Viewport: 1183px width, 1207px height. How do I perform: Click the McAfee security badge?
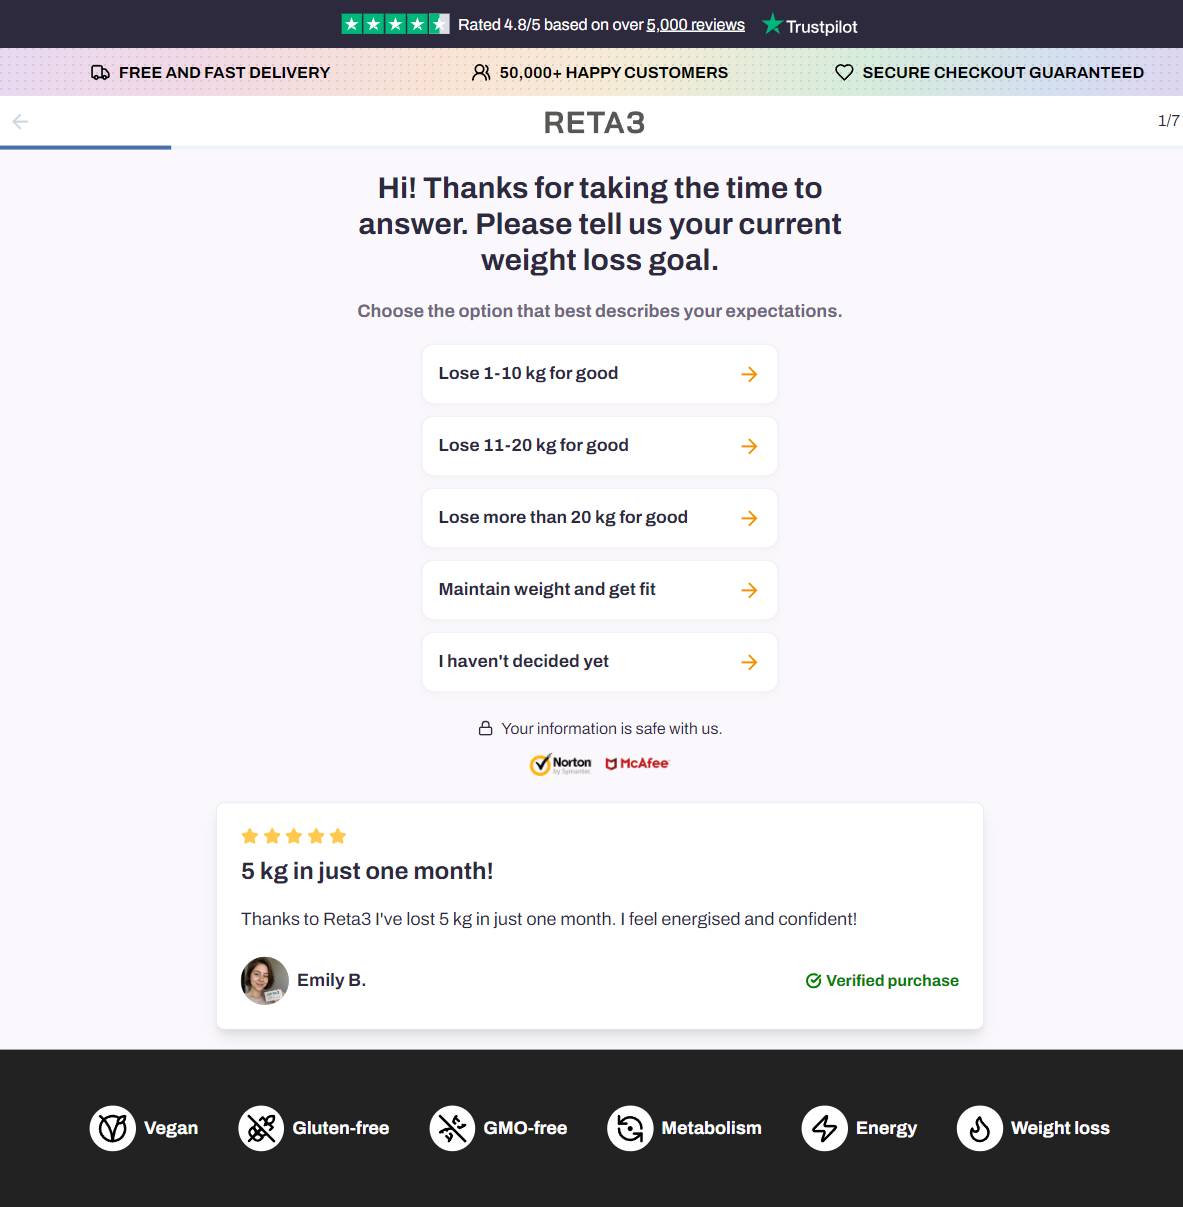tap(637, 763)
